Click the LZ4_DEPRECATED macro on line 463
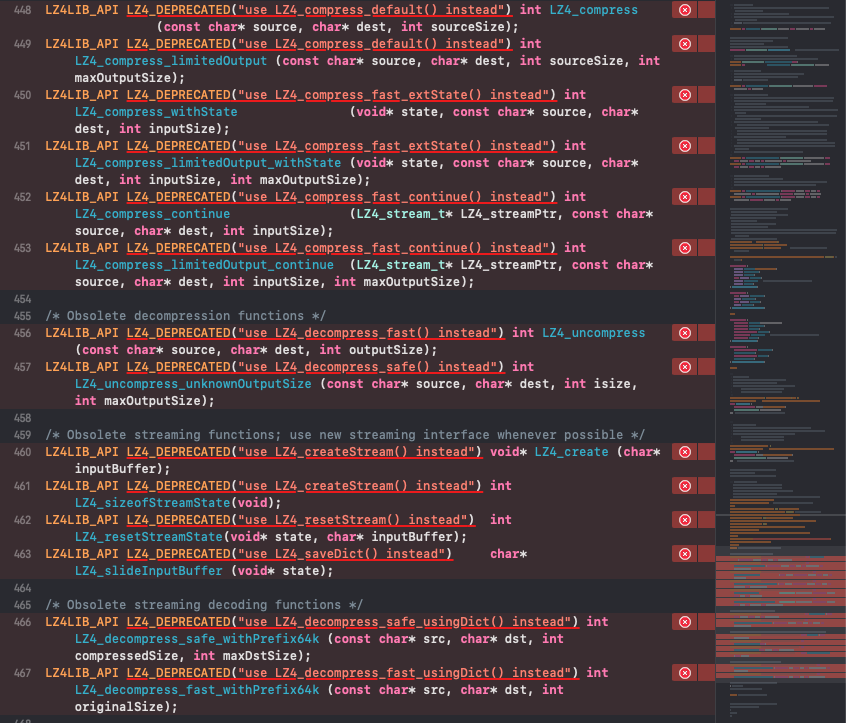This screenshot has height=723, width=846. click(x=178, y=554)
